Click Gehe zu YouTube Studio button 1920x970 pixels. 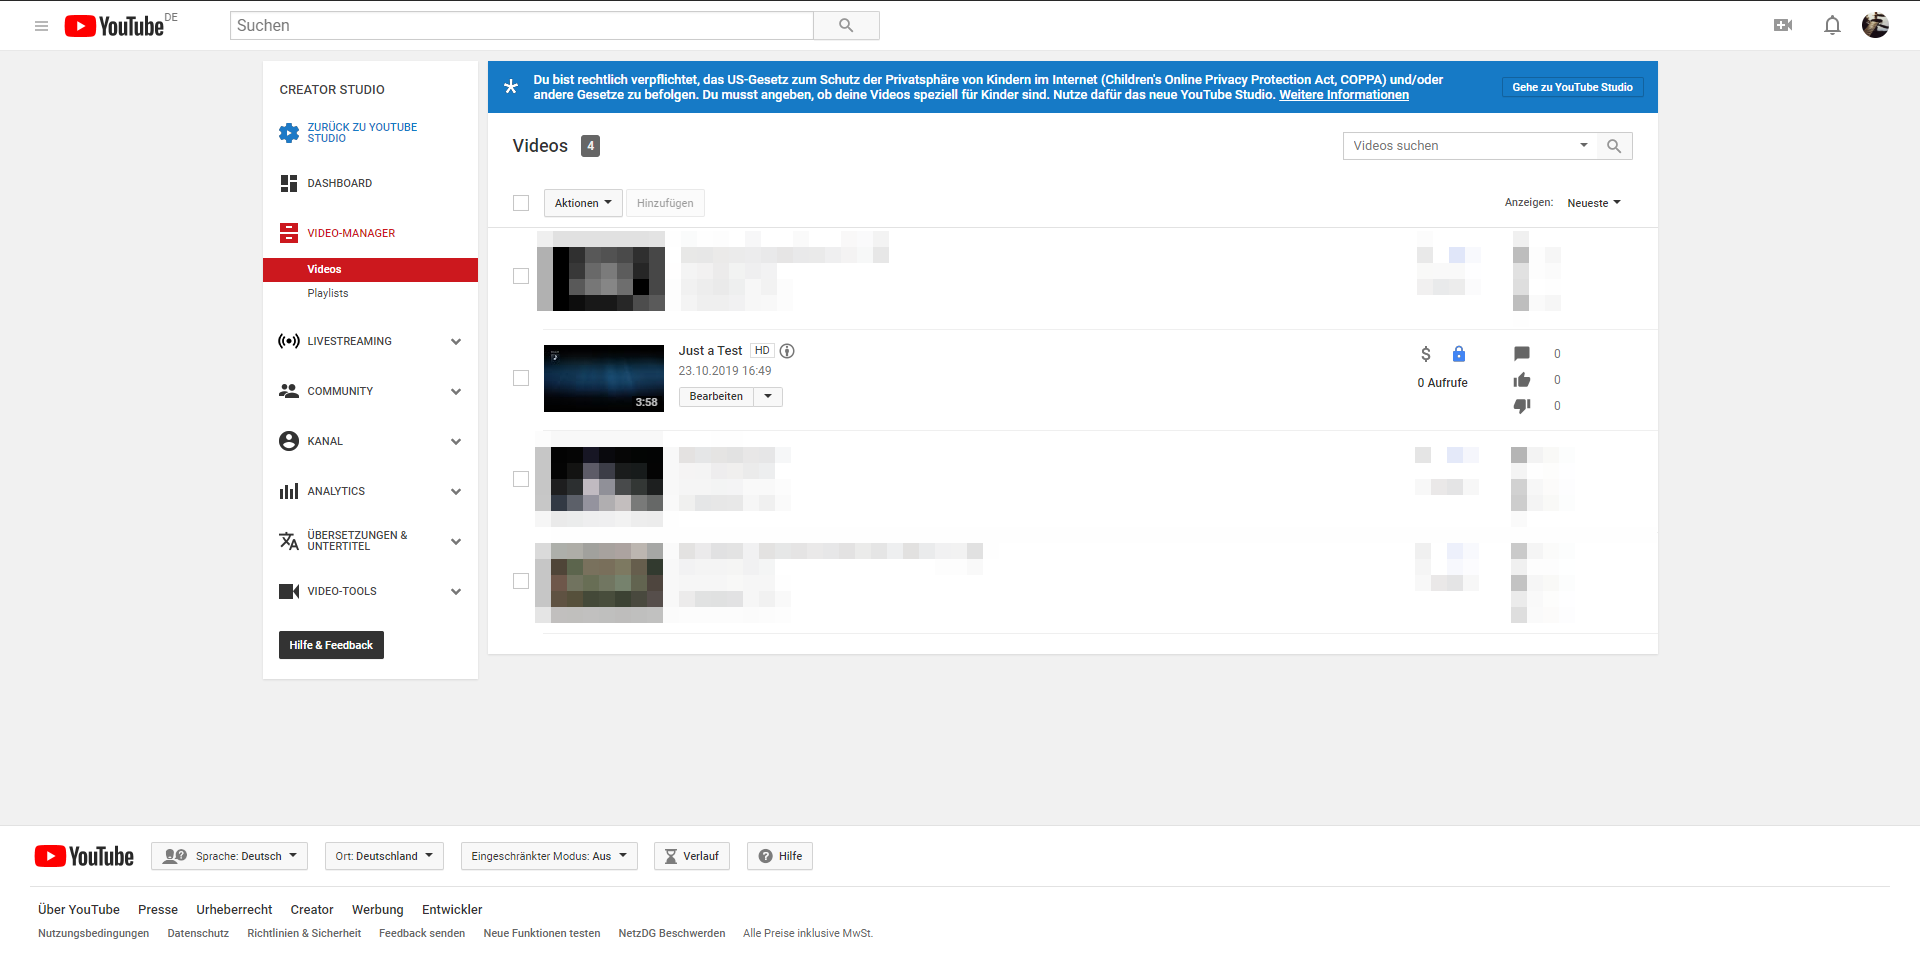(x=1572, y=87)
